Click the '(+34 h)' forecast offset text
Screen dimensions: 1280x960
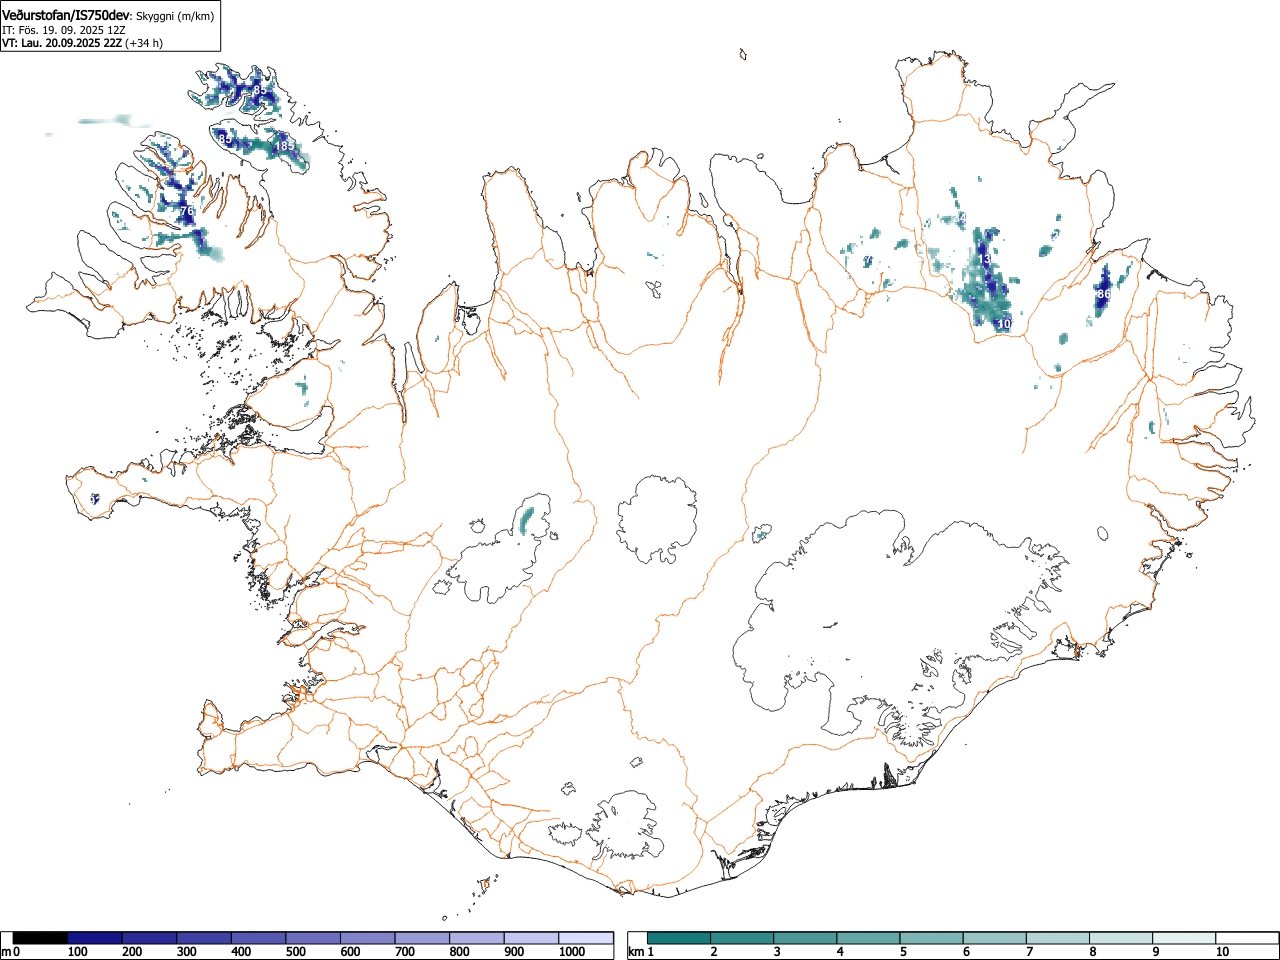144,43
